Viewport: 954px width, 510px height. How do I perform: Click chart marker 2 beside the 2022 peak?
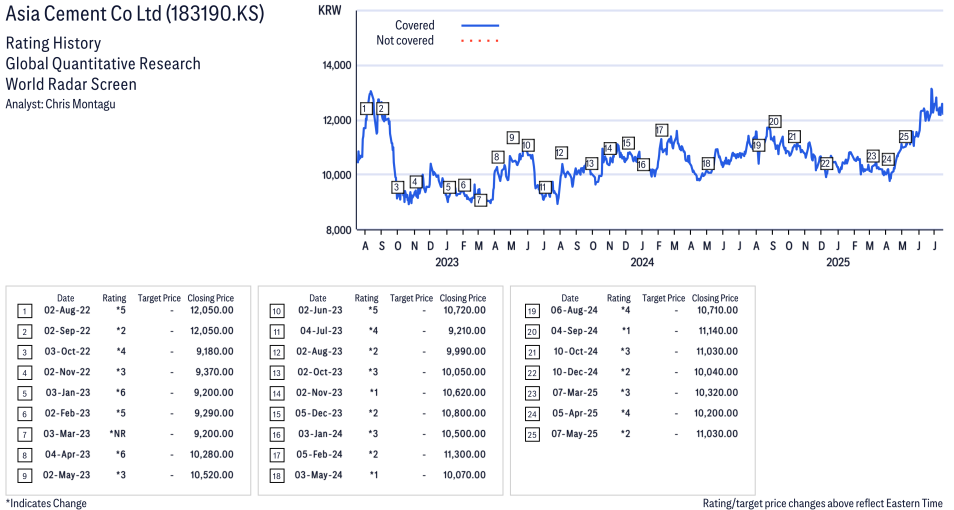coord(381,109)
